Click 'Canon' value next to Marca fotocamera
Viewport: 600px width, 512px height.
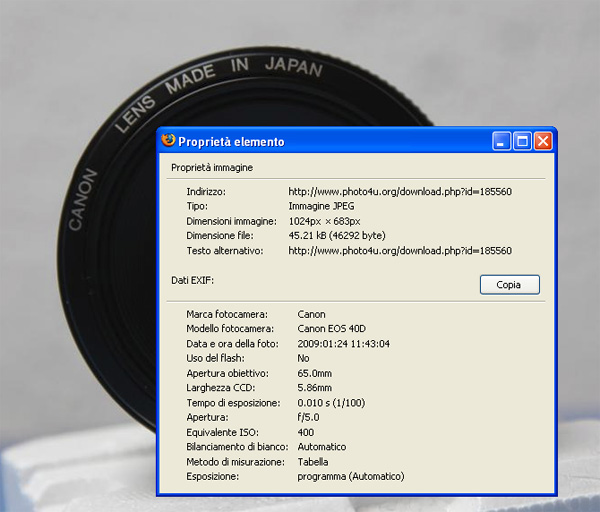(x=311, y=315)
